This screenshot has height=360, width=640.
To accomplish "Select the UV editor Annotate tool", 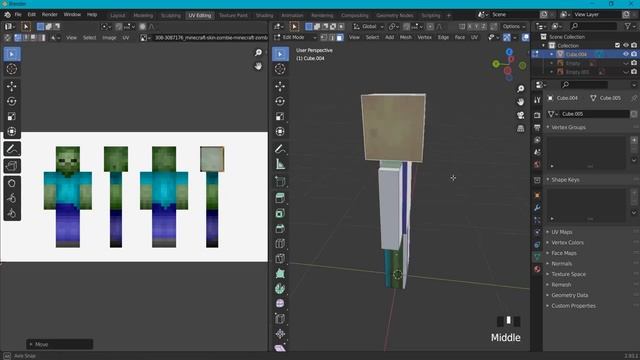I will tap(12, 149).
